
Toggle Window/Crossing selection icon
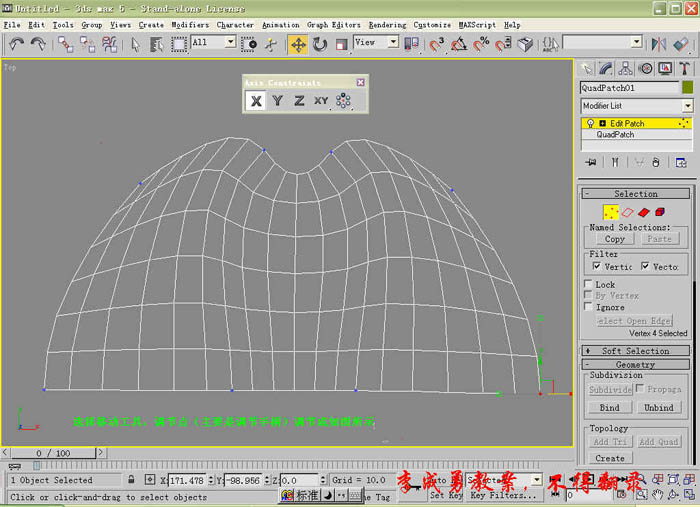[x=249, y=44]
